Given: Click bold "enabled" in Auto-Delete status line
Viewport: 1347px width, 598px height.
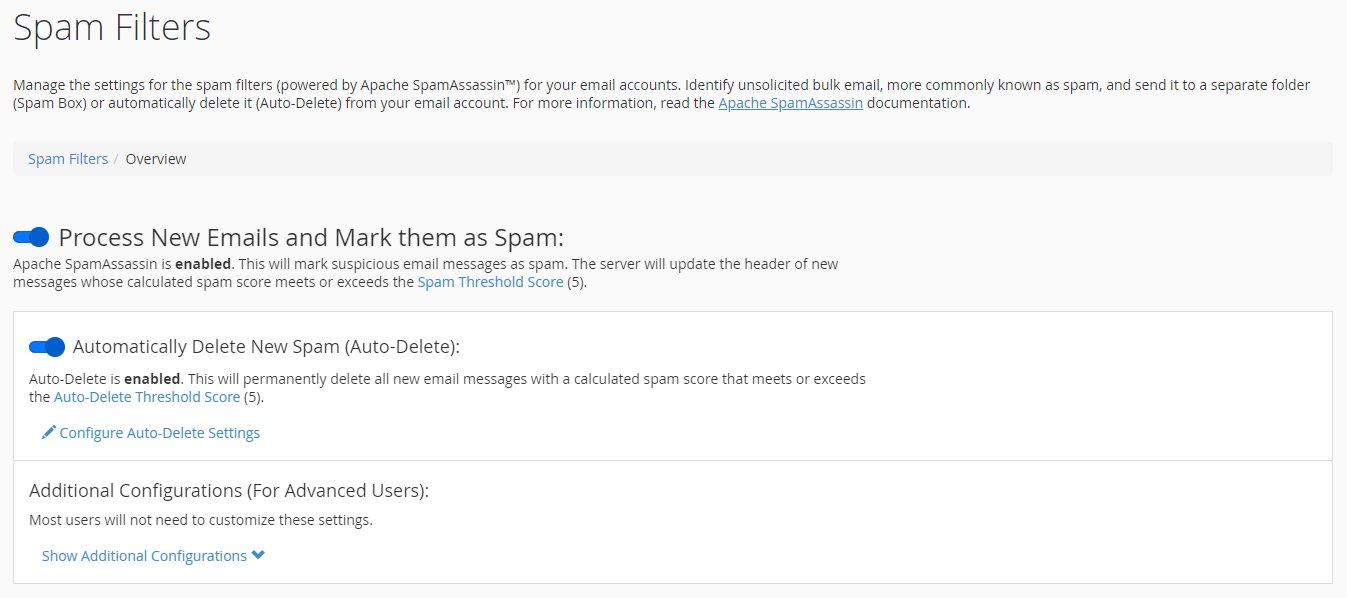Looking at the screenshot, I should pyautogui.click(x=152, y=379).
